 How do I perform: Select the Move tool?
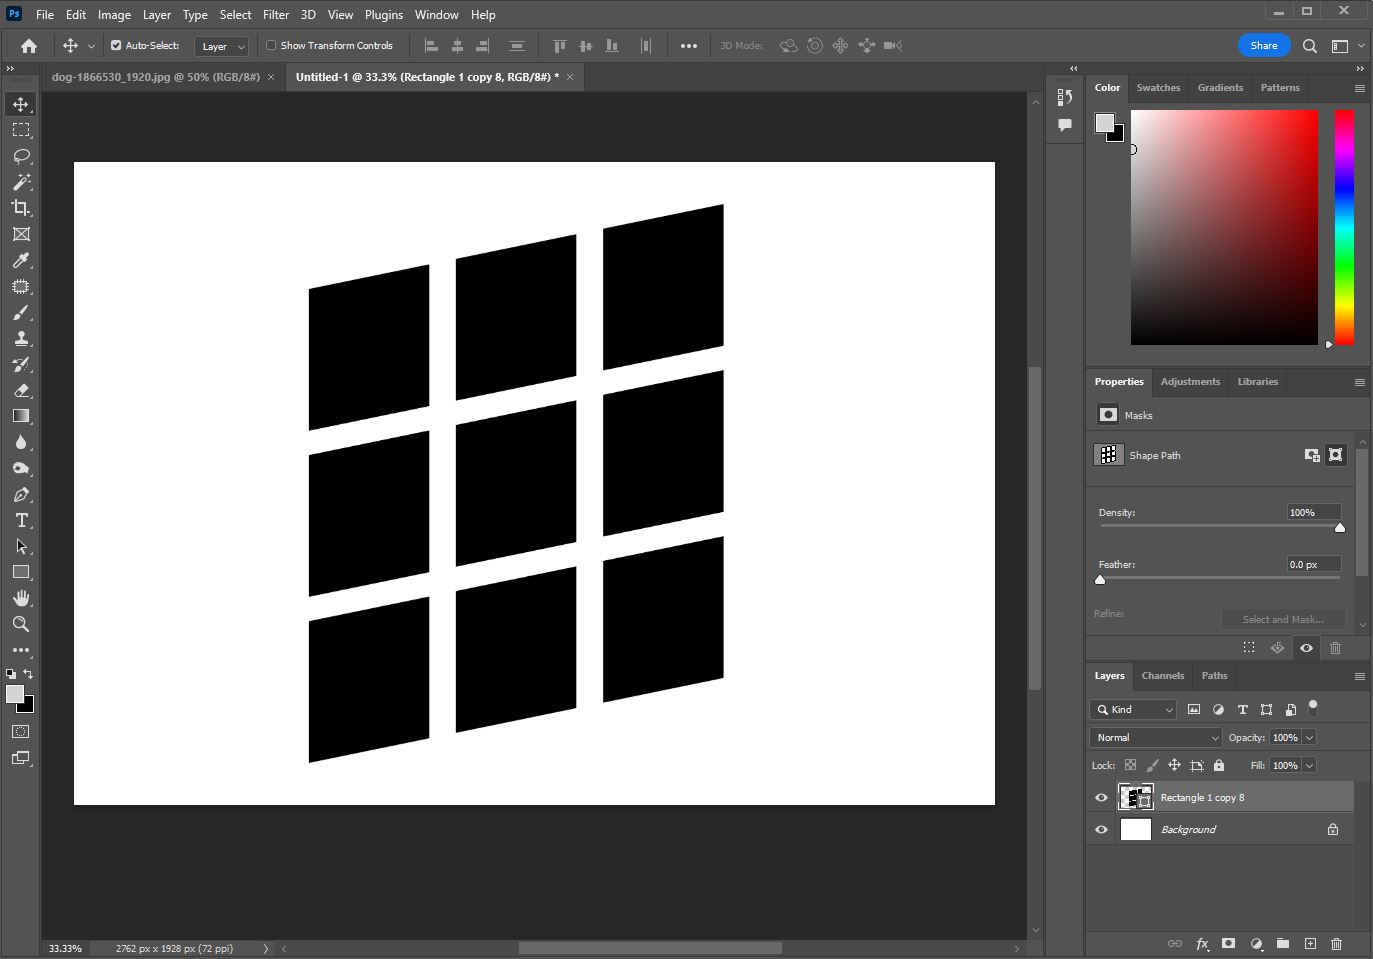[21, 104]
